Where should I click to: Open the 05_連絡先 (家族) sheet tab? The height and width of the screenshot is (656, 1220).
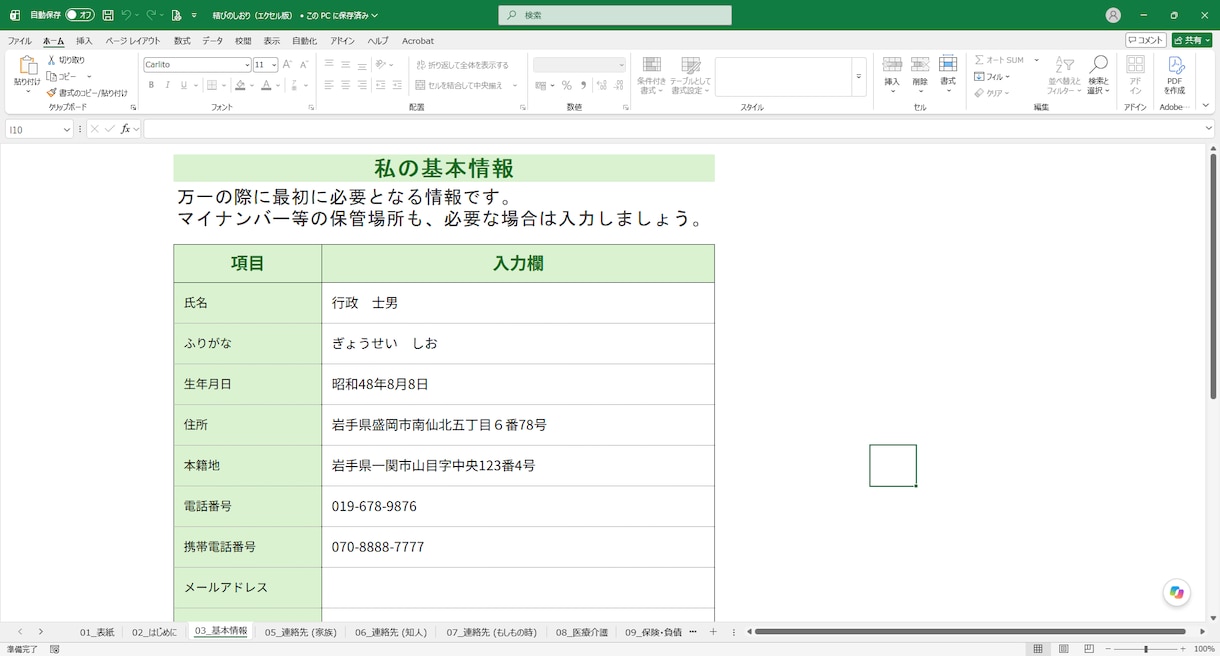[x=300, y=632]
